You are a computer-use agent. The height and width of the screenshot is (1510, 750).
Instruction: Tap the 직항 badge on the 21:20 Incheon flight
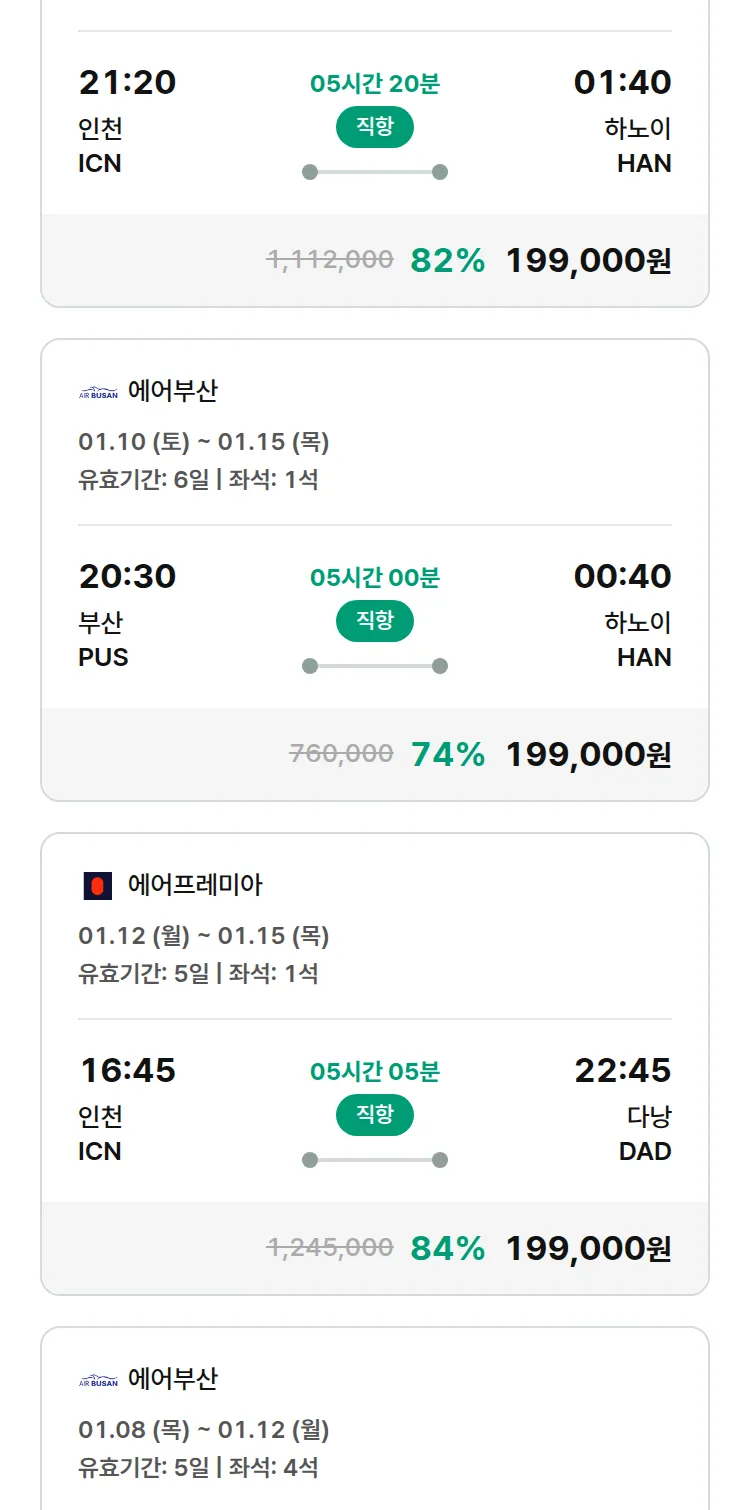click(375, 127)
